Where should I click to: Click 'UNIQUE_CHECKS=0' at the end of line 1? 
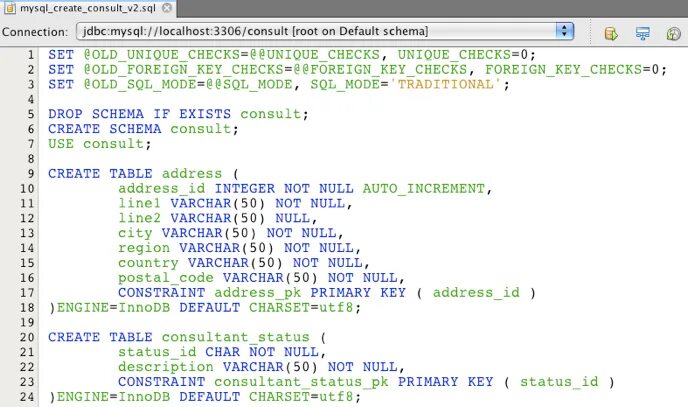[x=463, y=55]
